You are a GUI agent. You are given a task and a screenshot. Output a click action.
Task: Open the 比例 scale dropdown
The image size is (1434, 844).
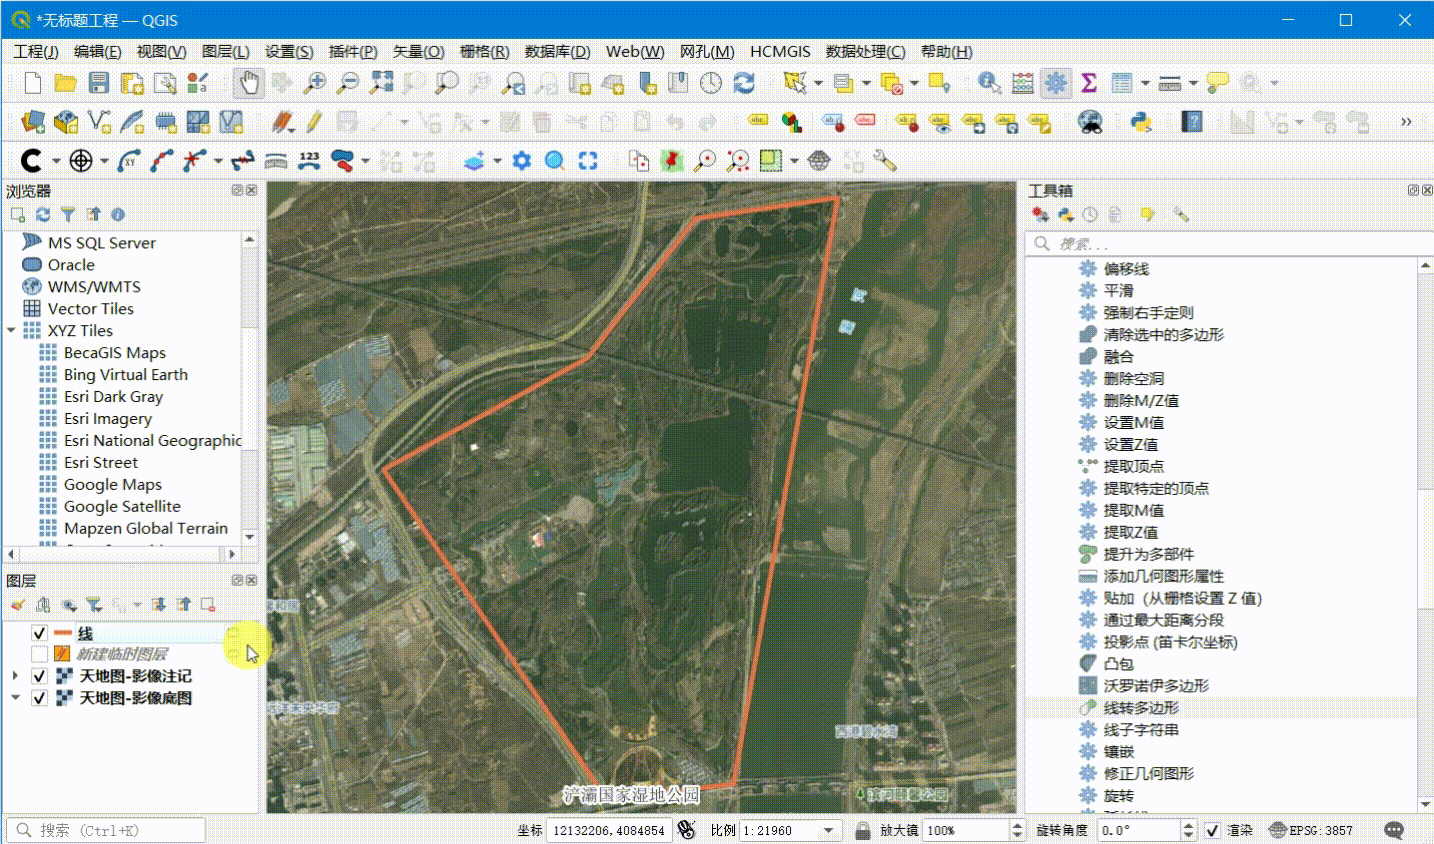click(x=829, y=830)
